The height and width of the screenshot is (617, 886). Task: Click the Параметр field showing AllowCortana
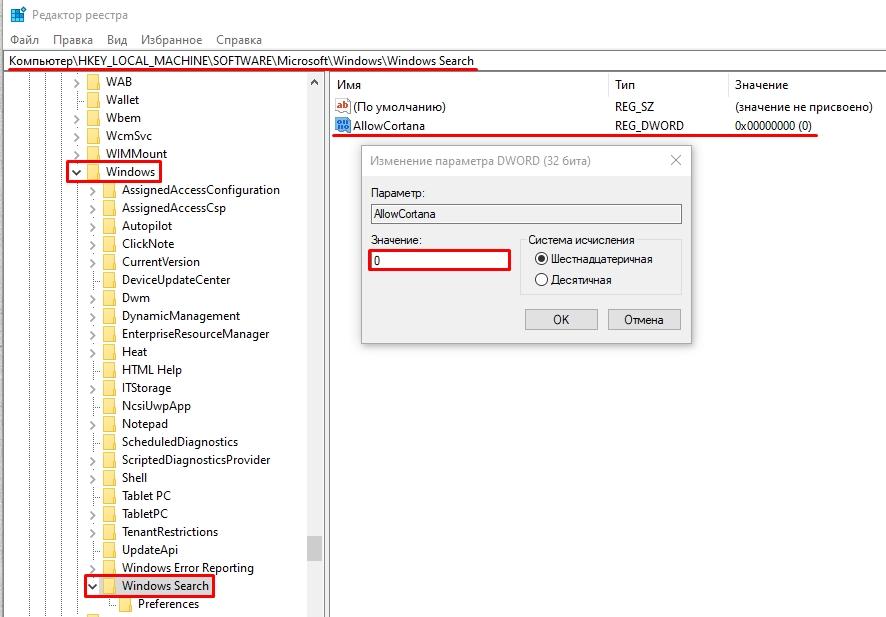click(x=526, y=214)
